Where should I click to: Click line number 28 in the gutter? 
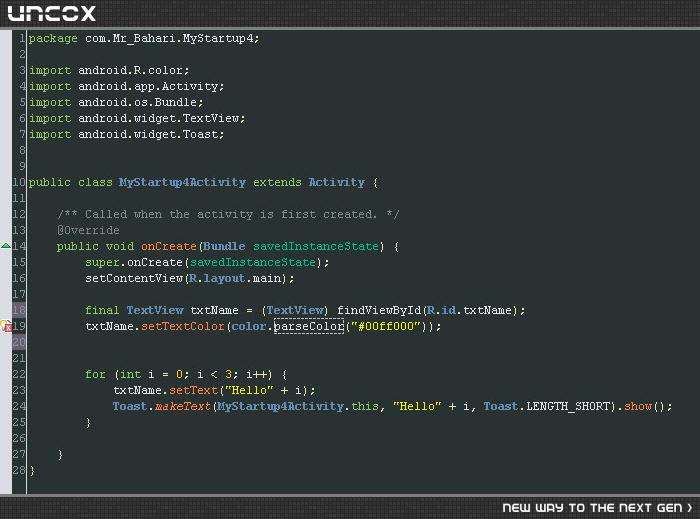19,470
